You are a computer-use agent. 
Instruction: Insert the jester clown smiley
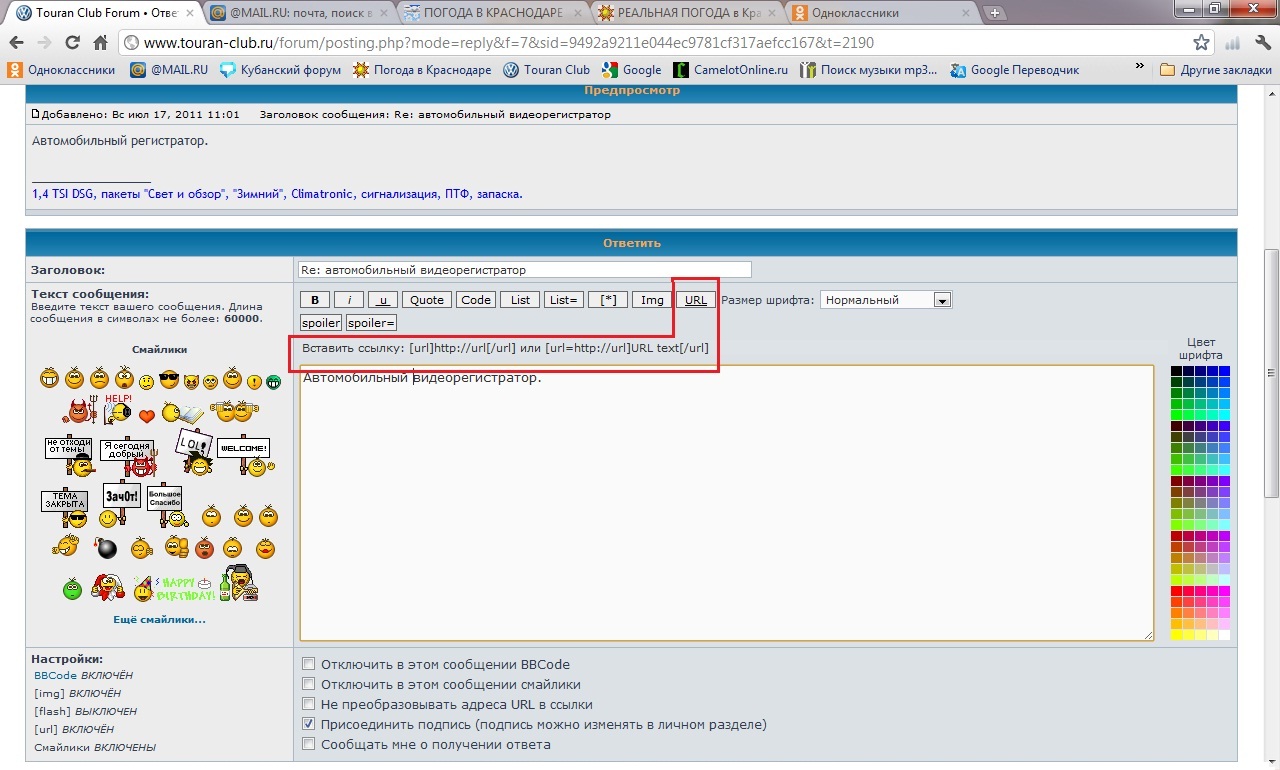[108, 586]
